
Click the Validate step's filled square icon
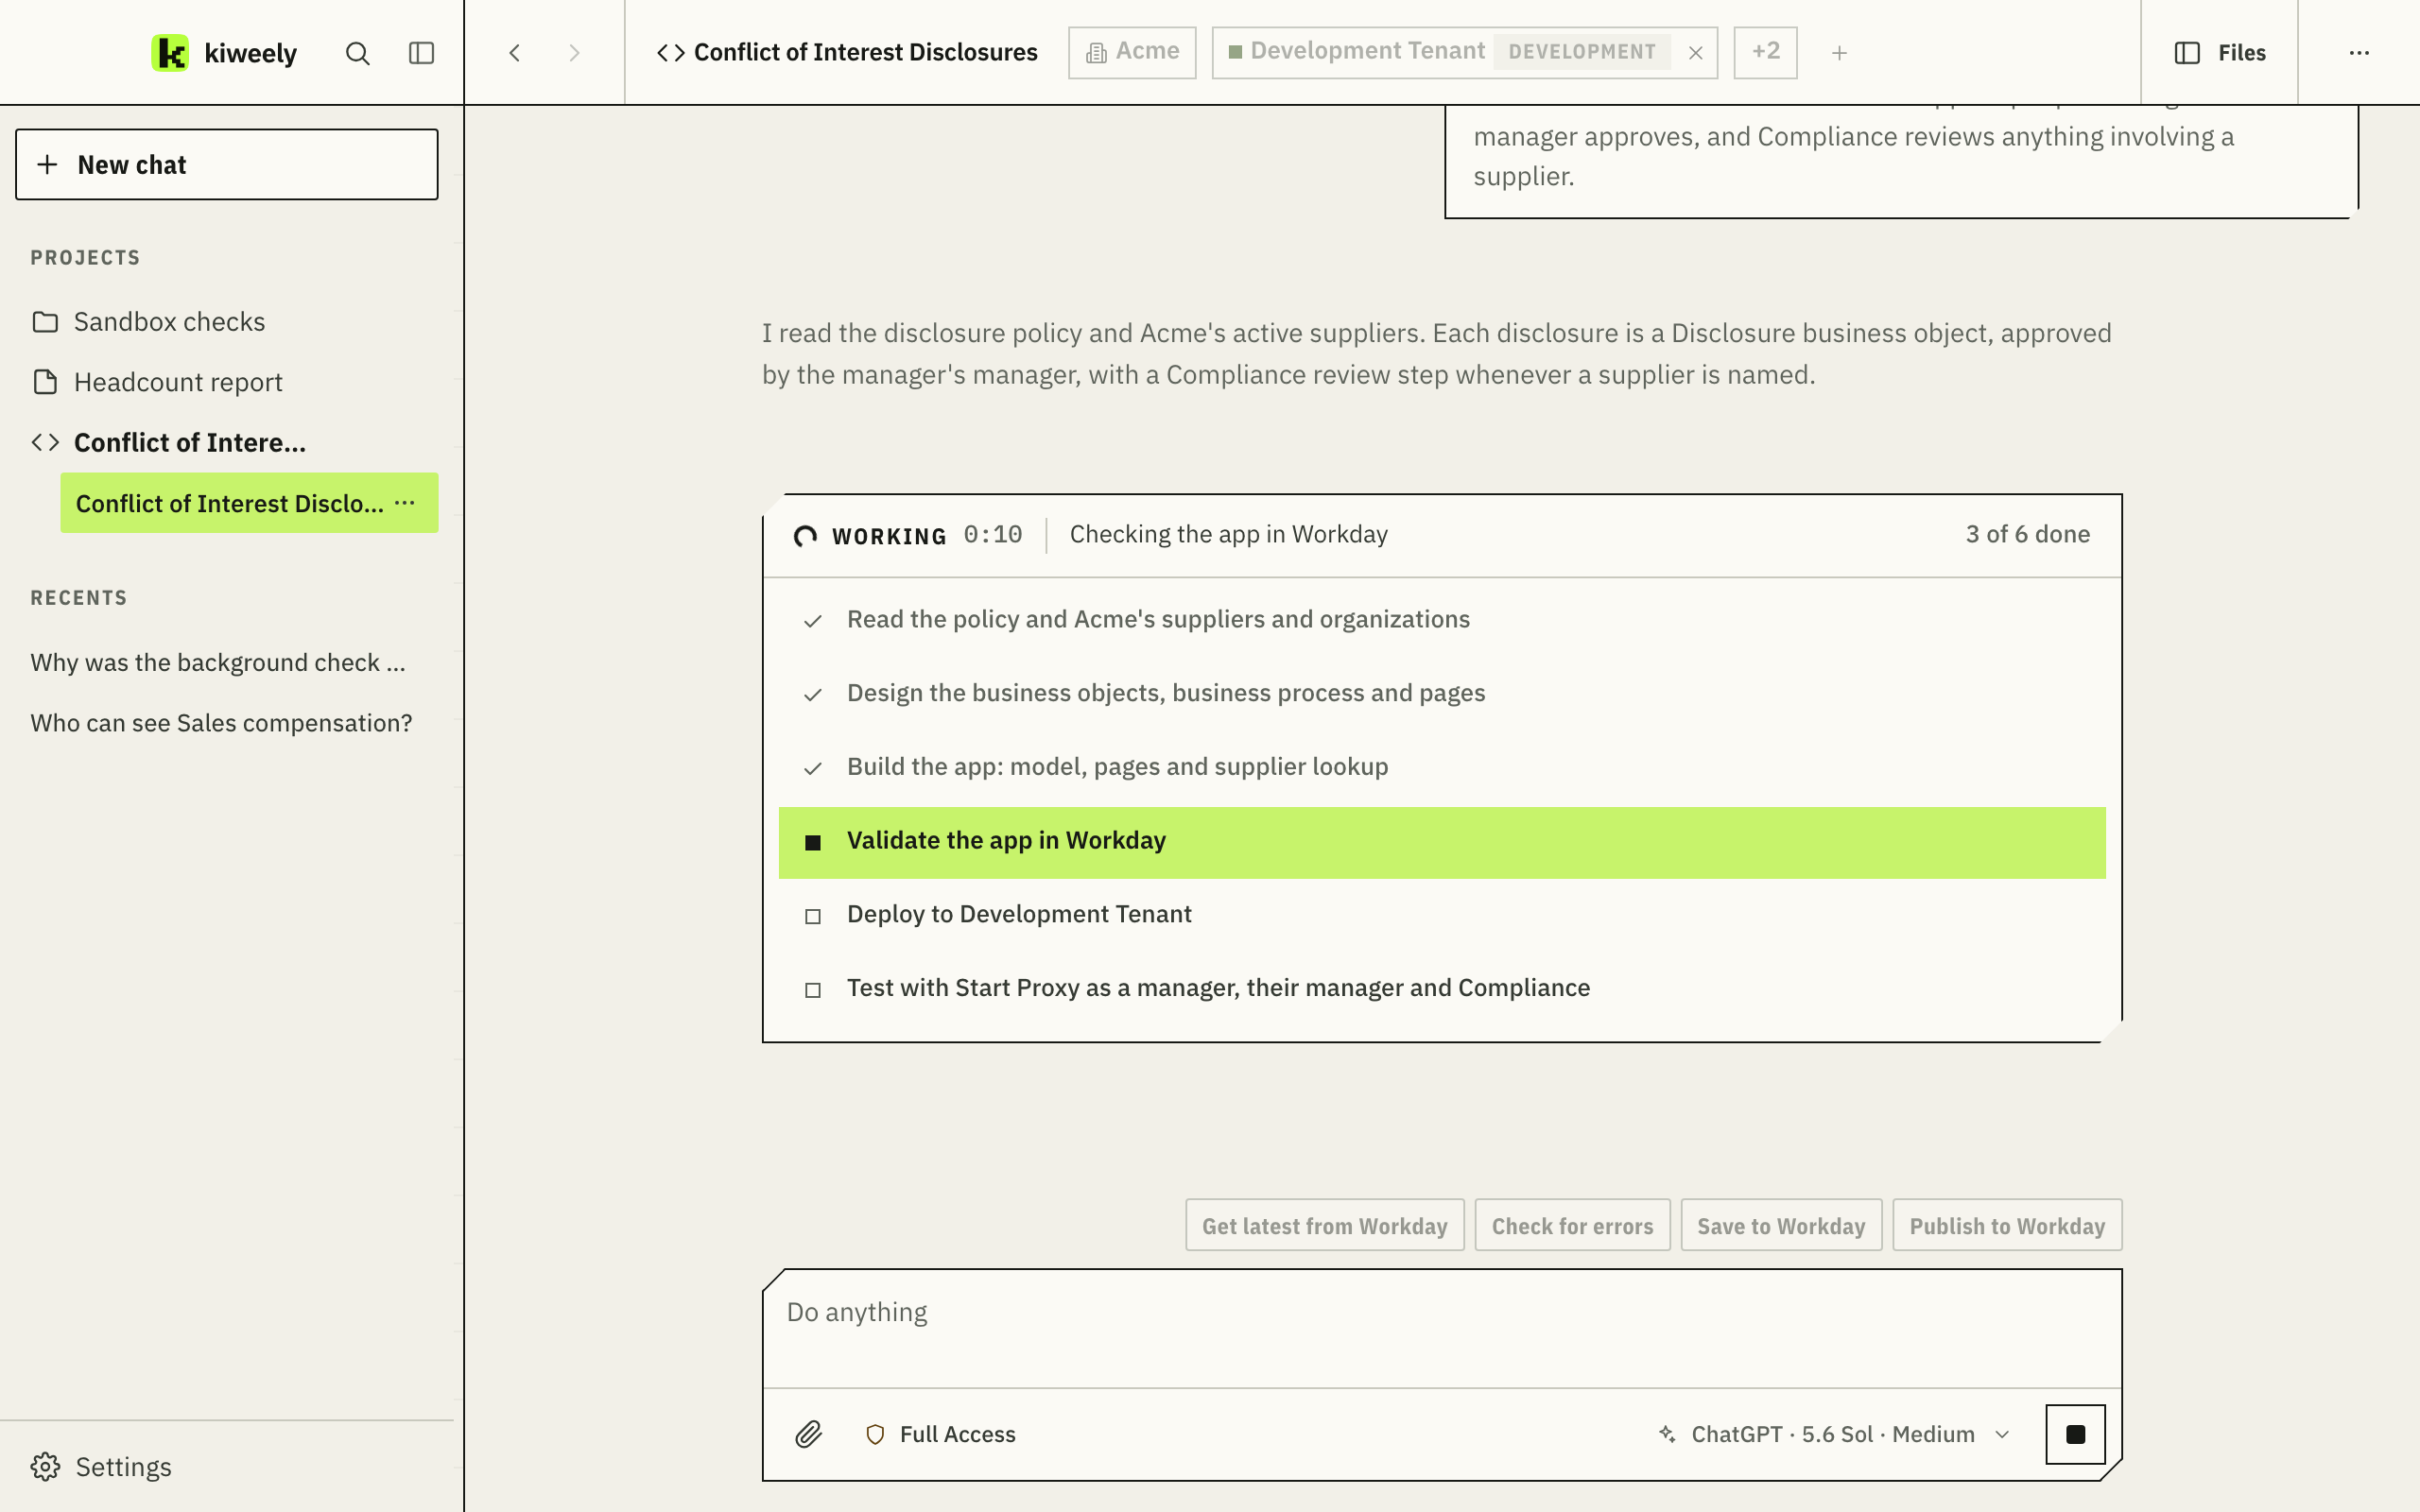pos(813,843)
